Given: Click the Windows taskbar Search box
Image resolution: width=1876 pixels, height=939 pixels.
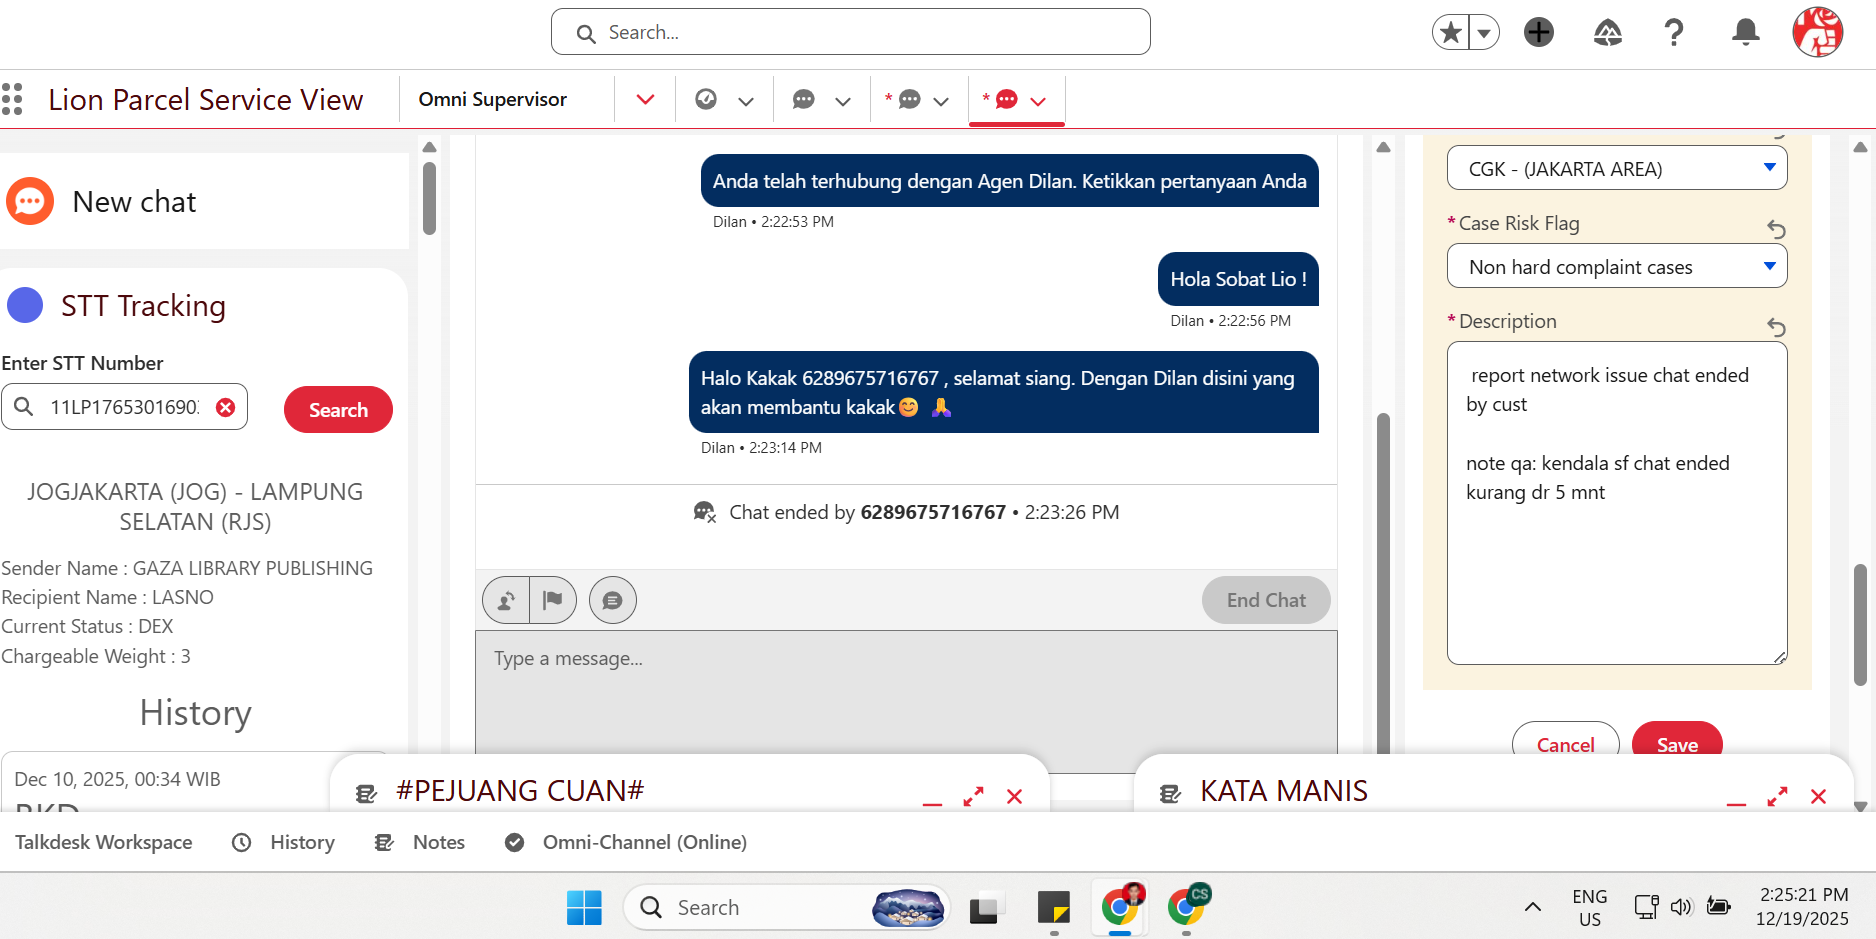Looking at the screenshot, I should 786,907.
